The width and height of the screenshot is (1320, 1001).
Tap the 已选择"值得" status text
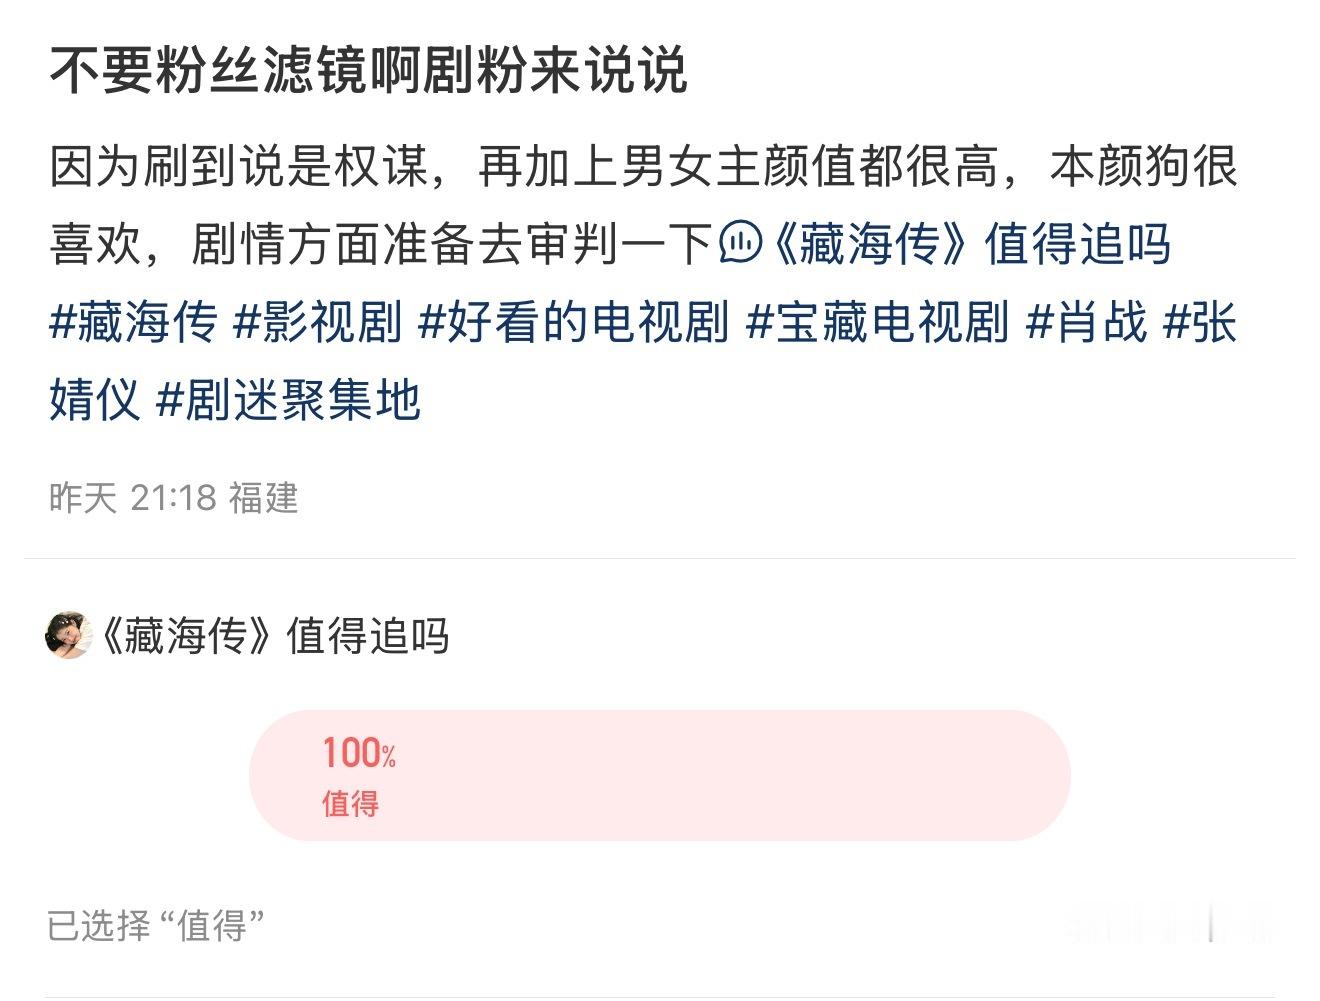(x=155, y=925)
